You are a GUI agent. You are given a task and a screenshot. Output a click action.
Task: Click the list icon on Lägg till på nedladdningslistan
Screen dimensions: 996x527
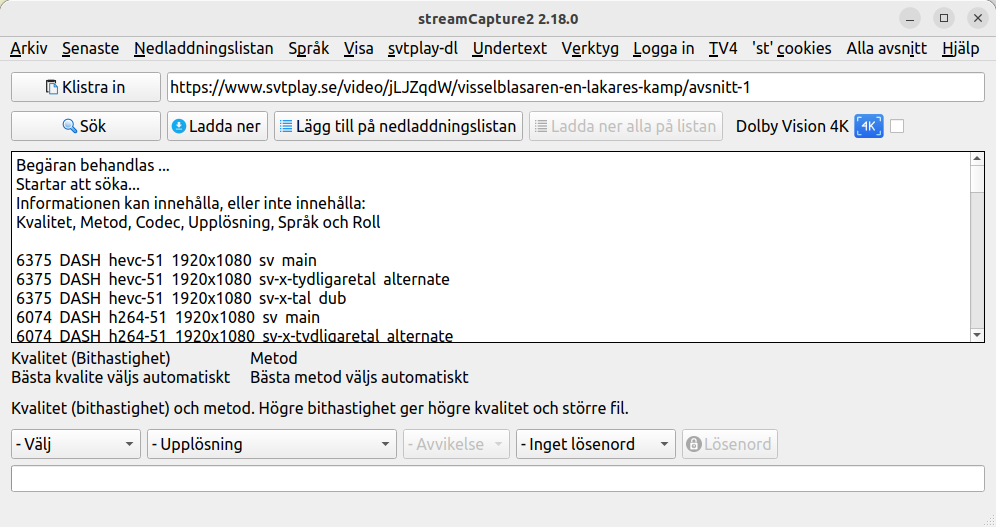(x=286, y=126)
